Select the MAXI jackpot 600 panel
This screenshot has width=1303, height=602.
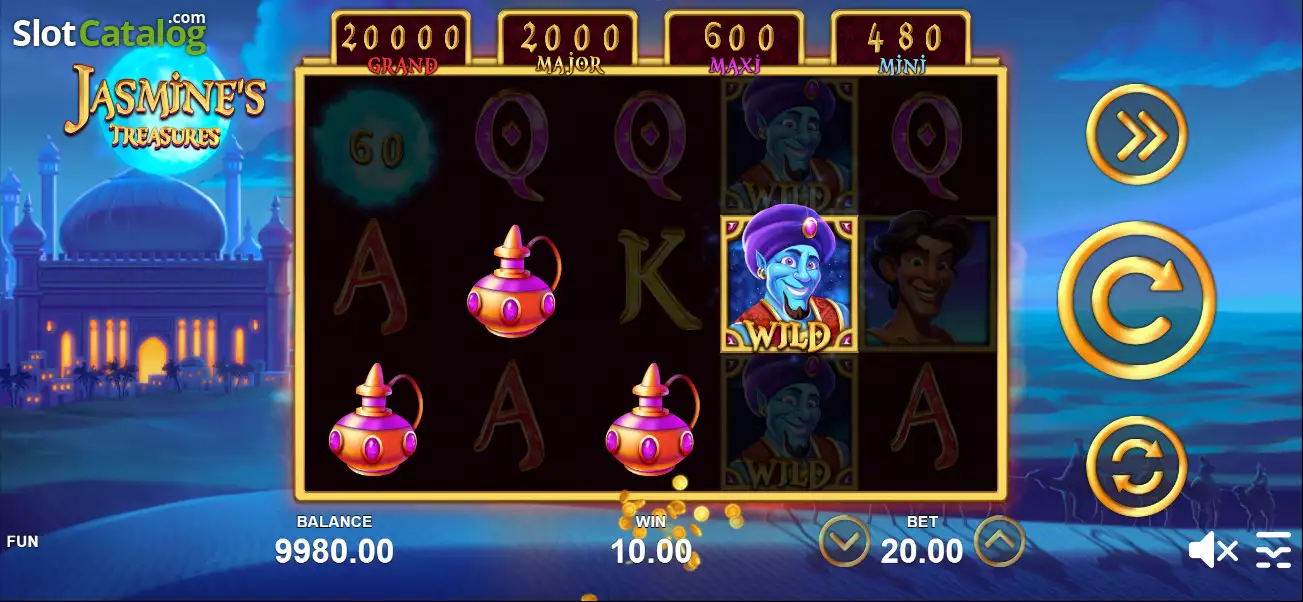point(734,44)
